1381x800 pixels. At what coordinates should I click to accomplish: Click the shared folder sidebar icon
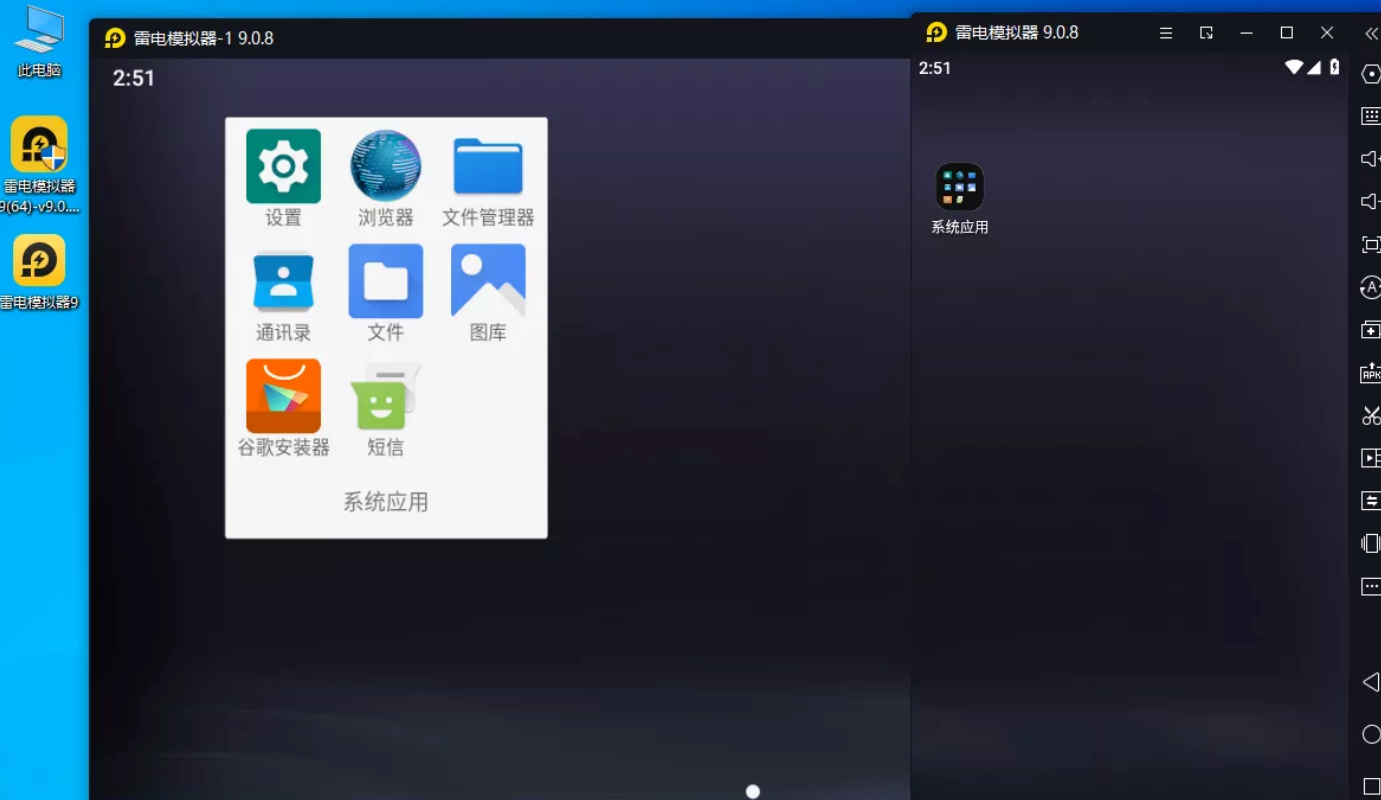pos(1370,329)
